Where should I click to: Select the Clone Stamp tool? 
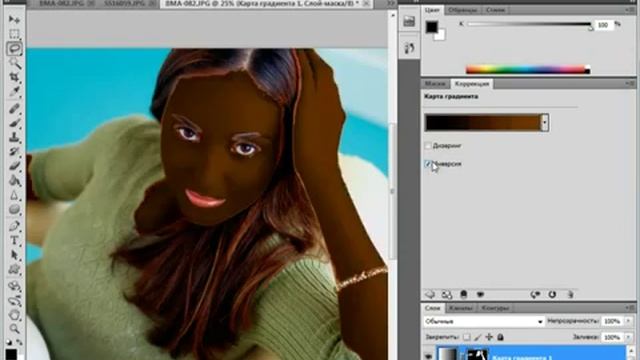[14, 137]
